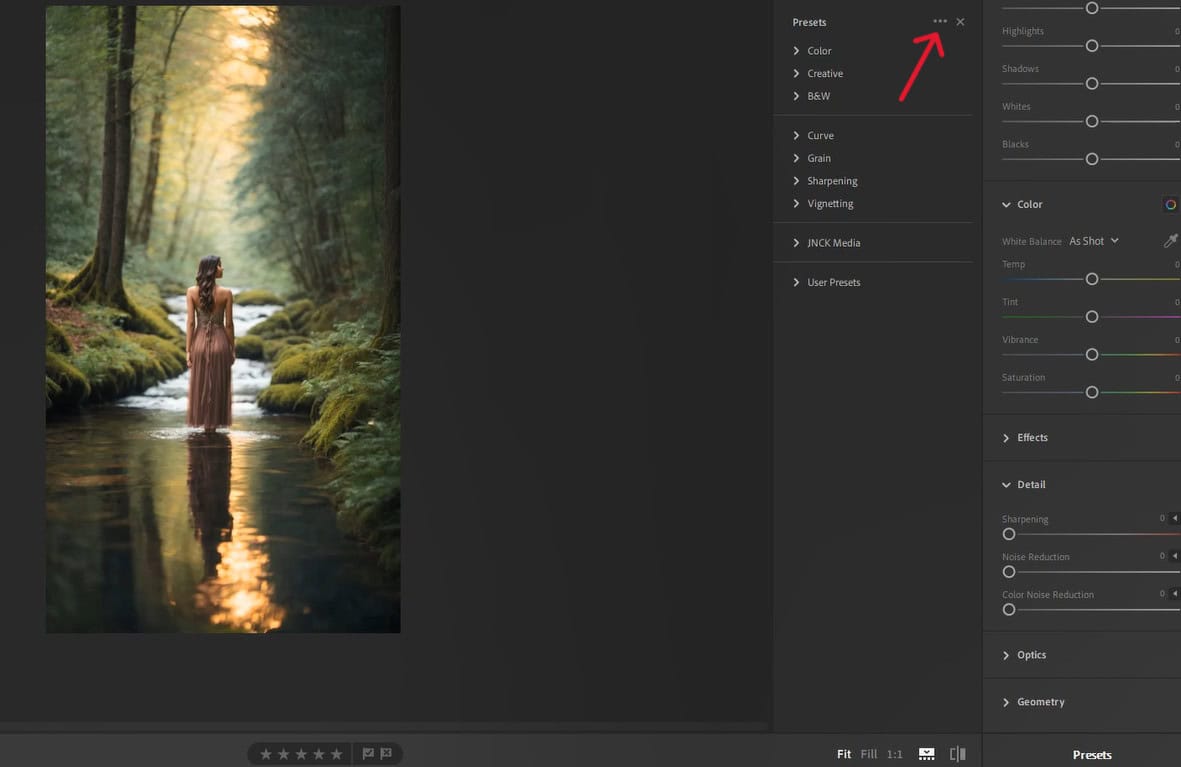This screenshot has height=767, width=1181.
Task: Close the Presets panel with X
Action: (x=960, y=22)
